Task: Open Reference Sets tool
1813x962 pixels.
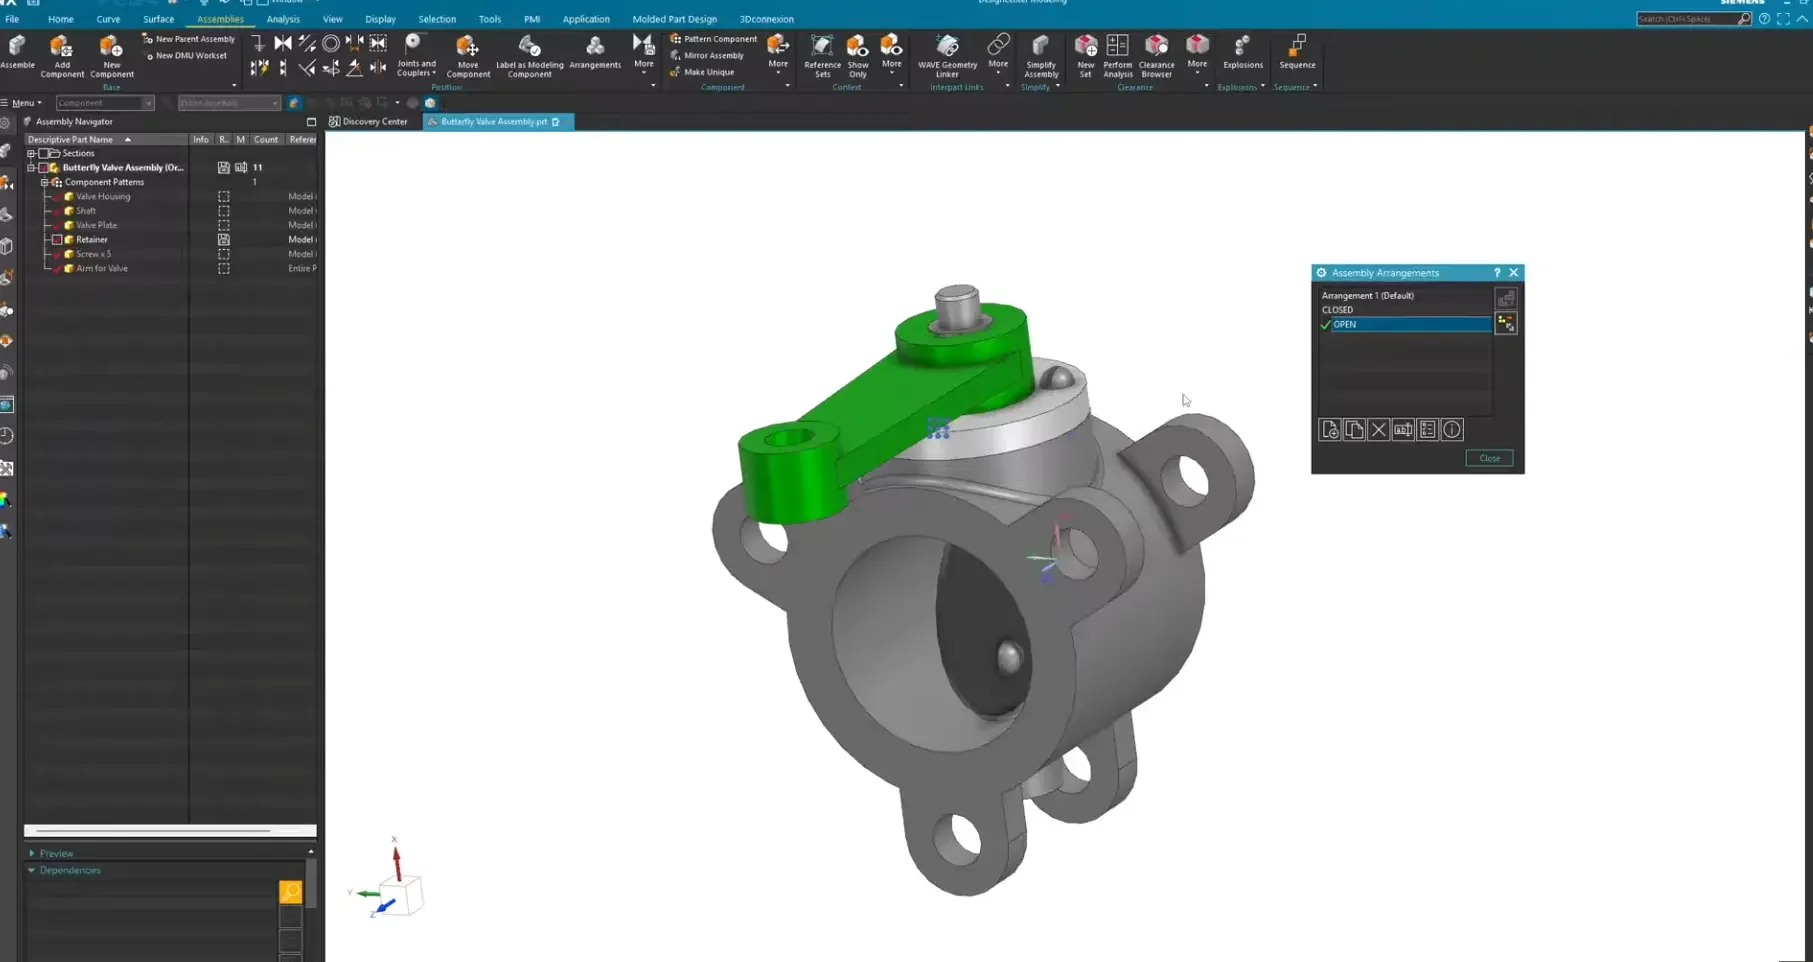Action: (822, 56)
